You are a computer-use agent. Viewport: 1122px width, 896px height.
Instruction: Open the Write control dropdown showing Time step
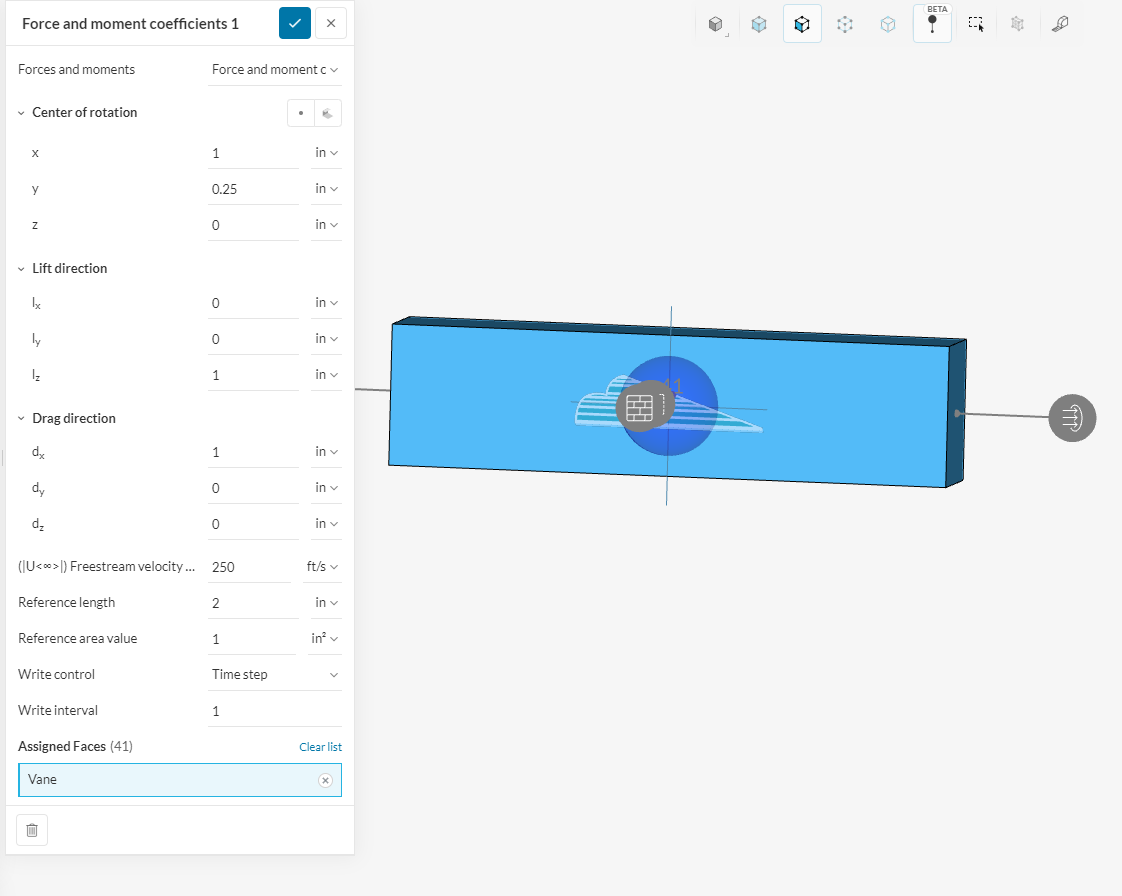pyautogui.click(x=275, y=673)
